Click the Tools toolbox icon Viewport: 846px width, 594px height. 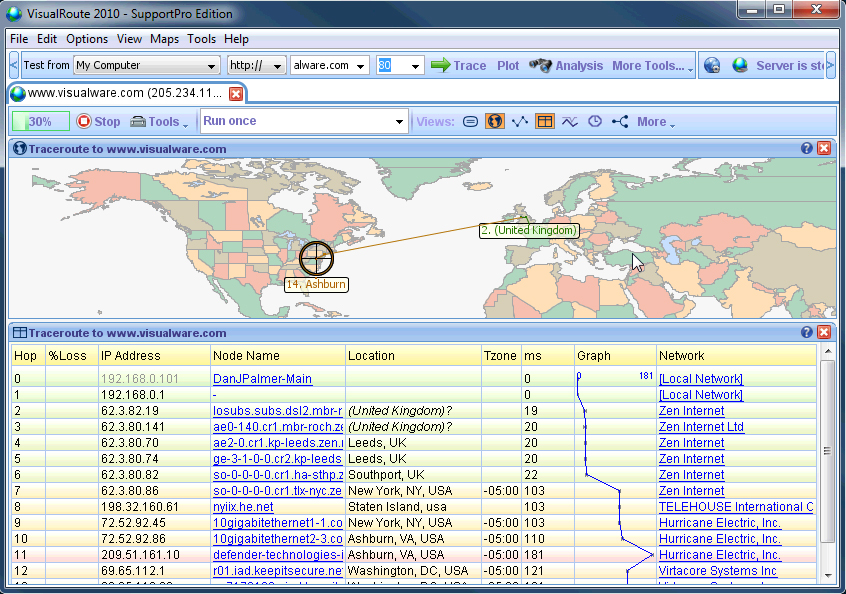coord(138,121)
